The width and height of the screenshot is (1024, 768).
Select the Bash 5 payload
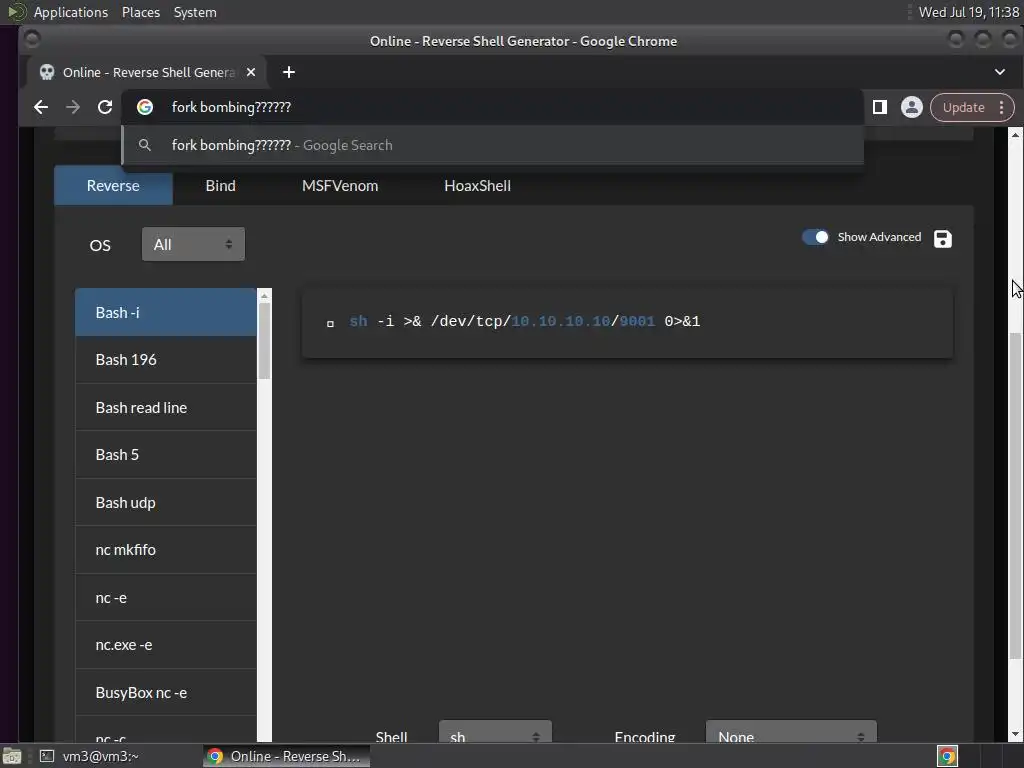tap(166, 455)
